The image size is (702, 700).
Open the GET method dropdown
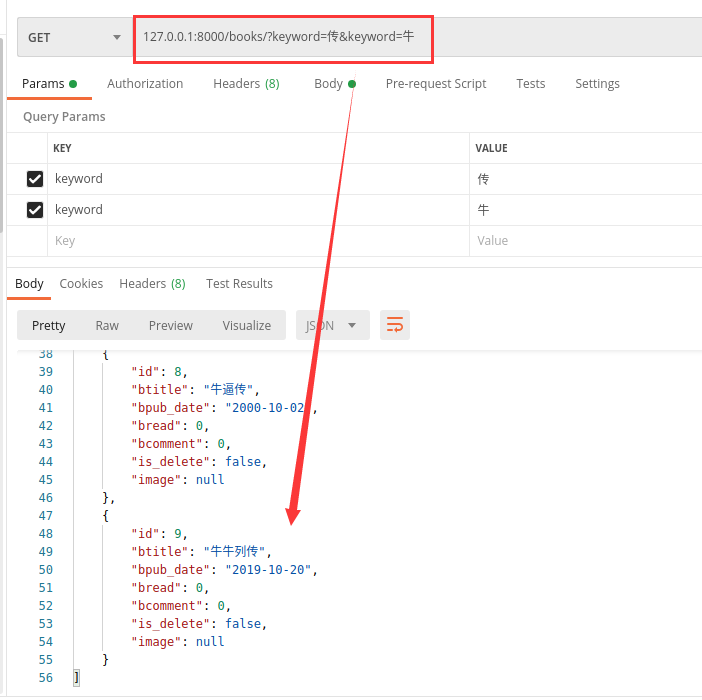[x=74, y=38]
